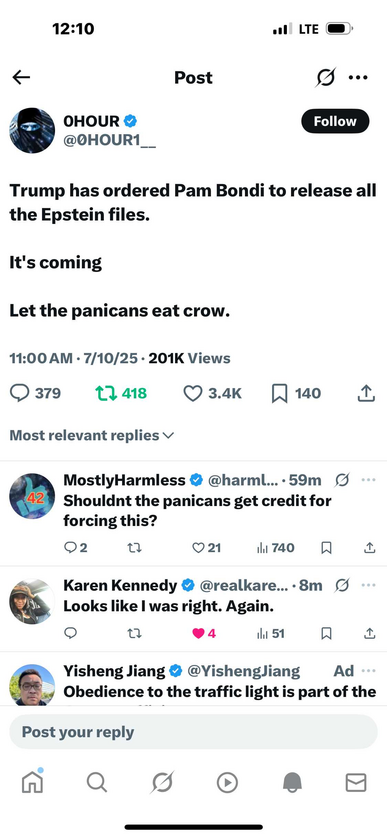Open Grok icon in Post header
This screenshot has height=838, width=387.
[325, 77]
